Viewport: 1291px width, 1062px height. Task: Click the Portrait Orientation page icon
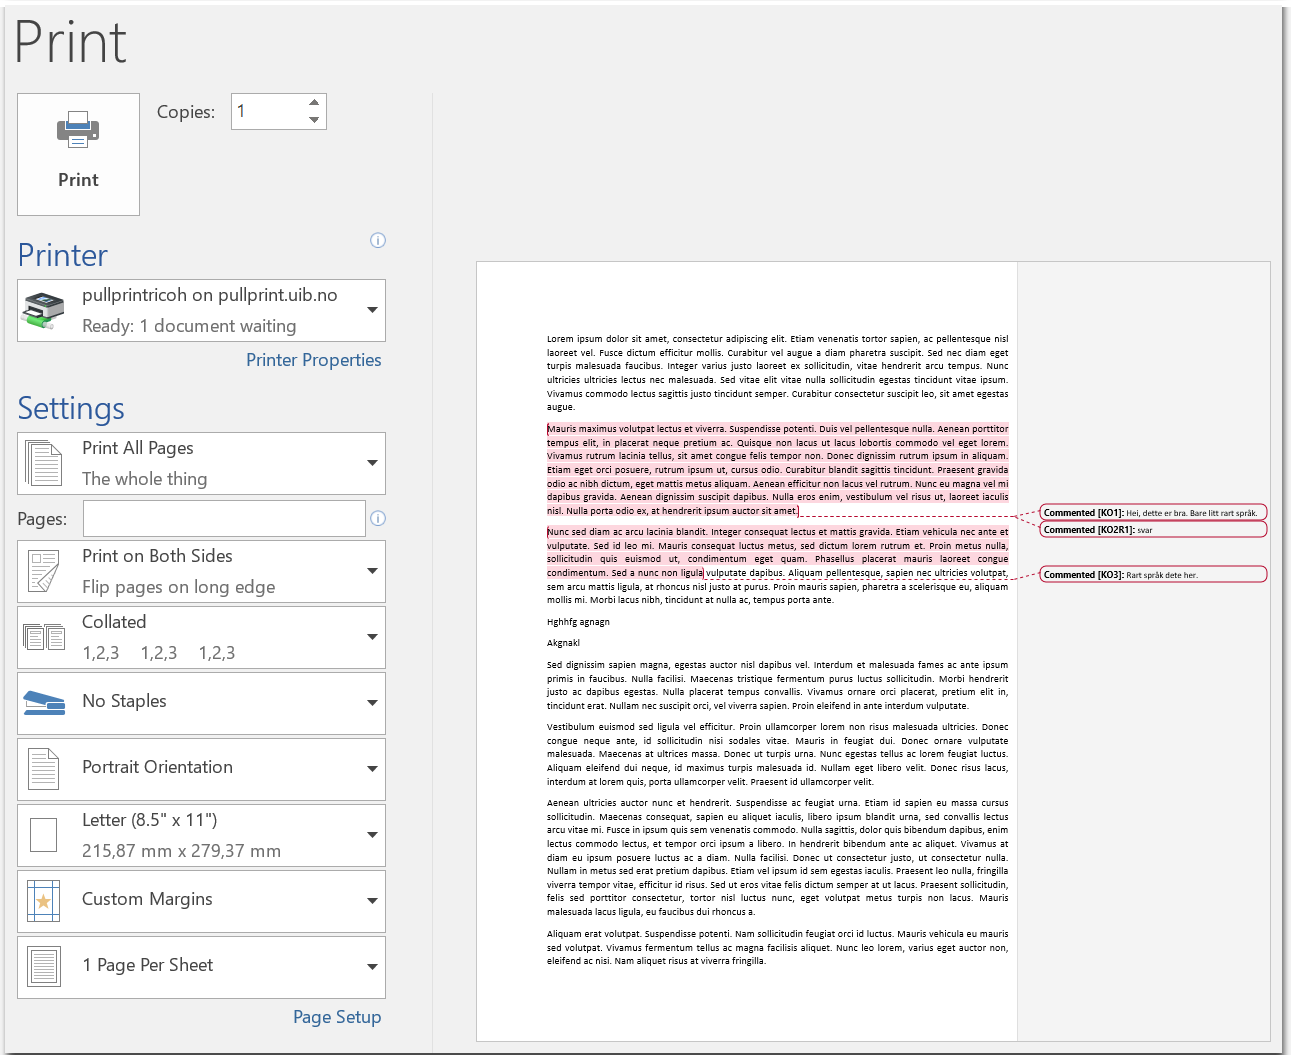click(x=44, y=768)
